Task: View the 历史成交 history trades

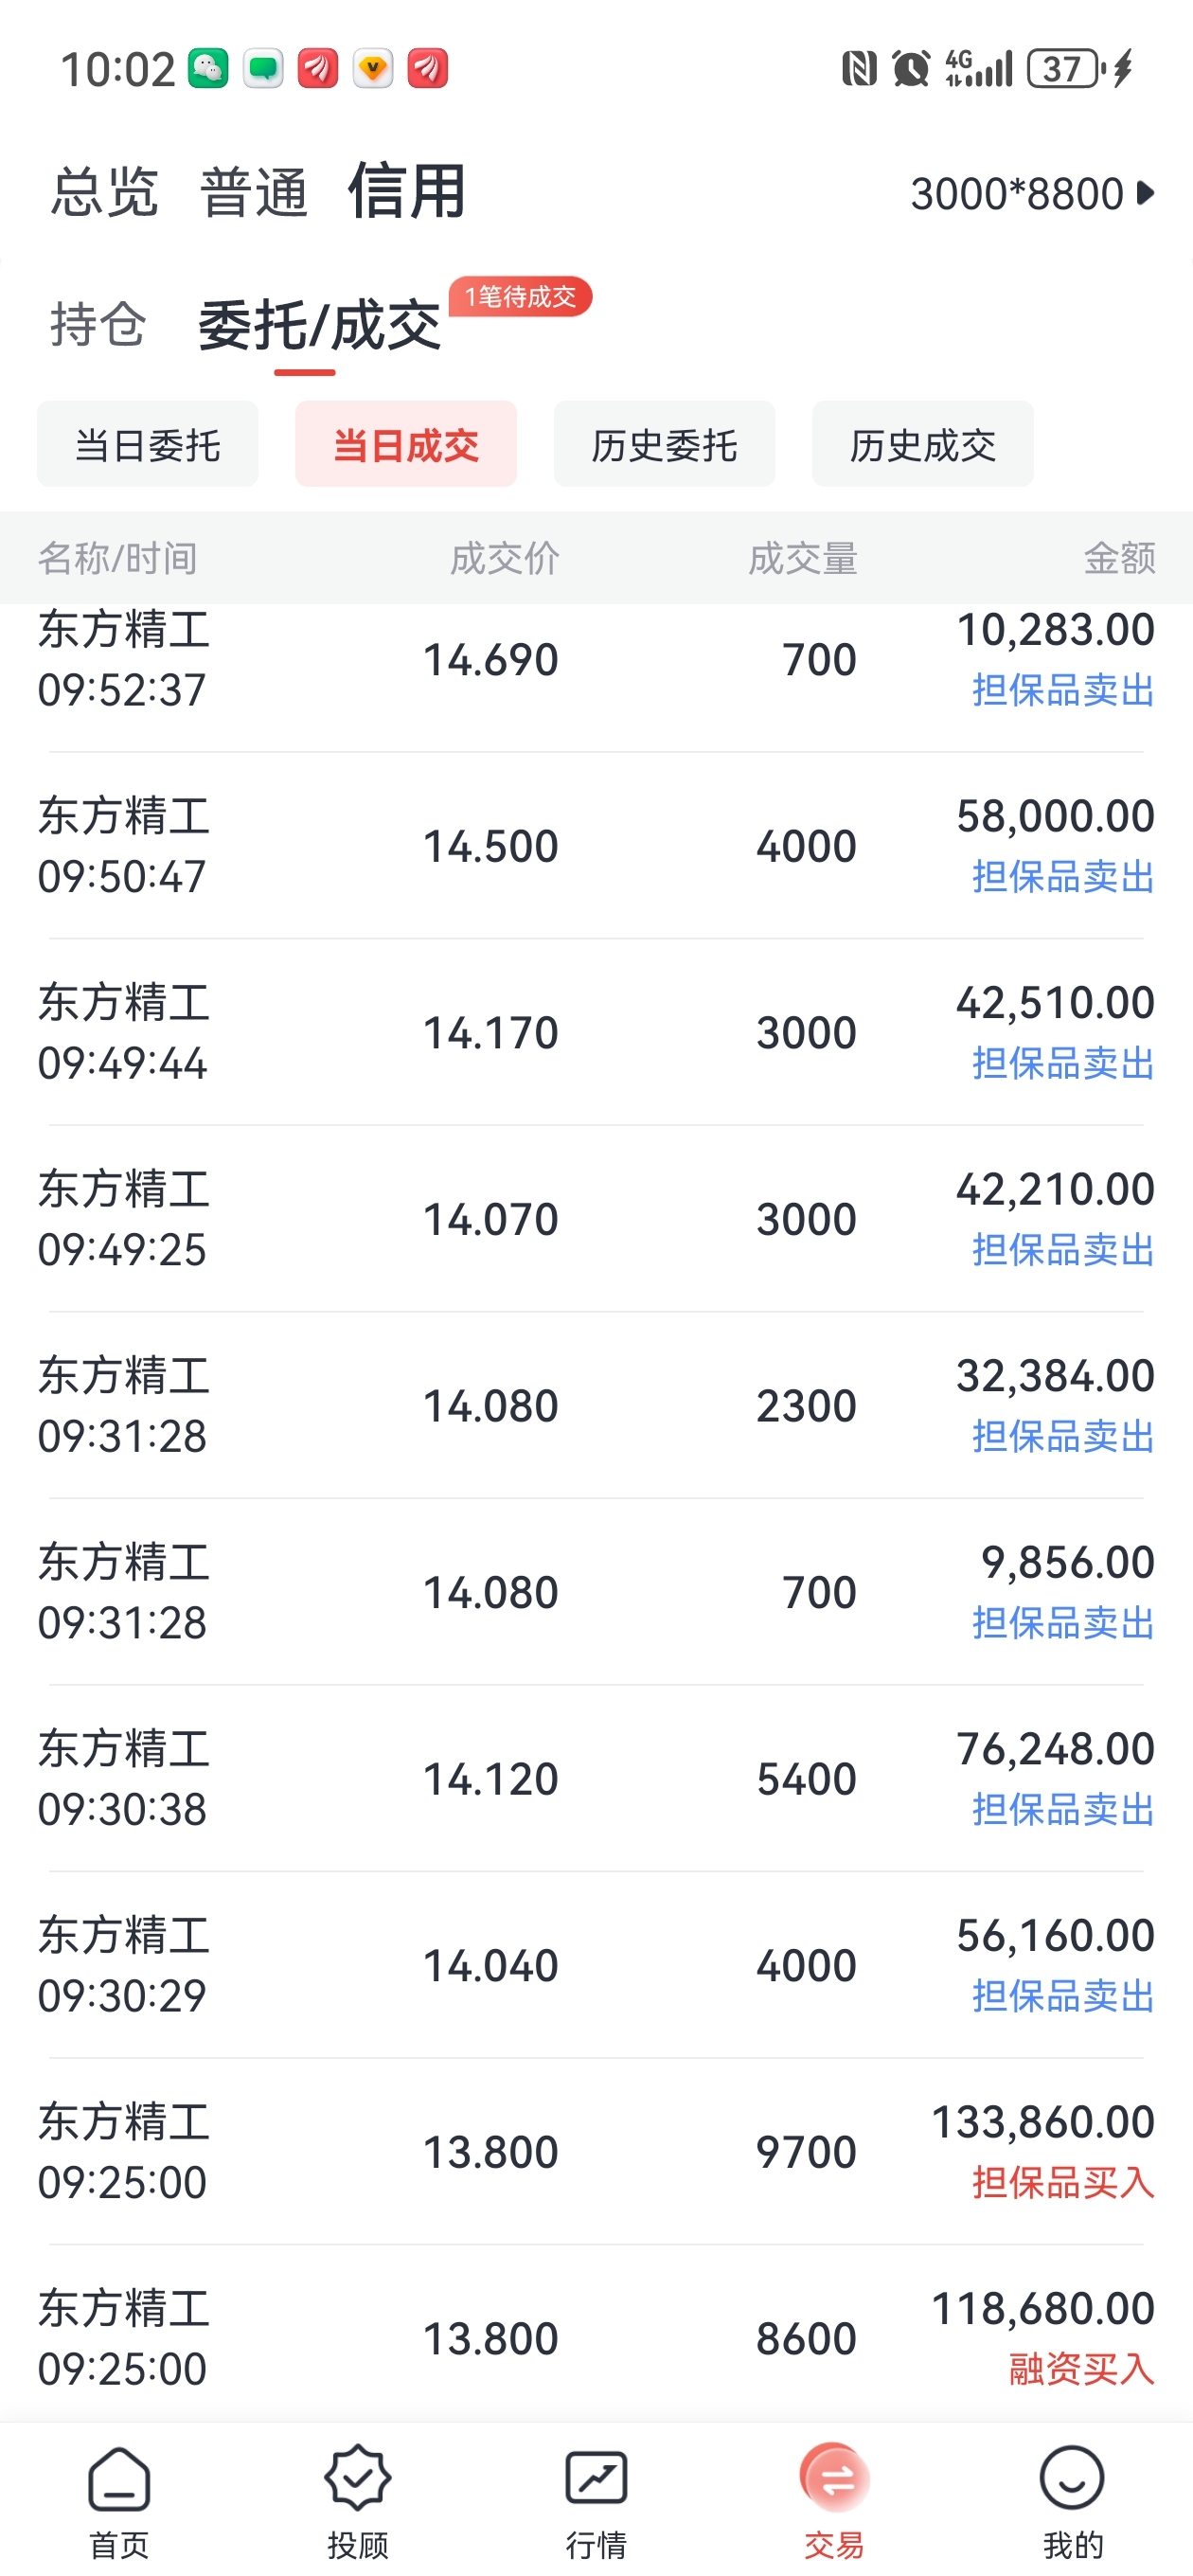Action: click(923, 444)
